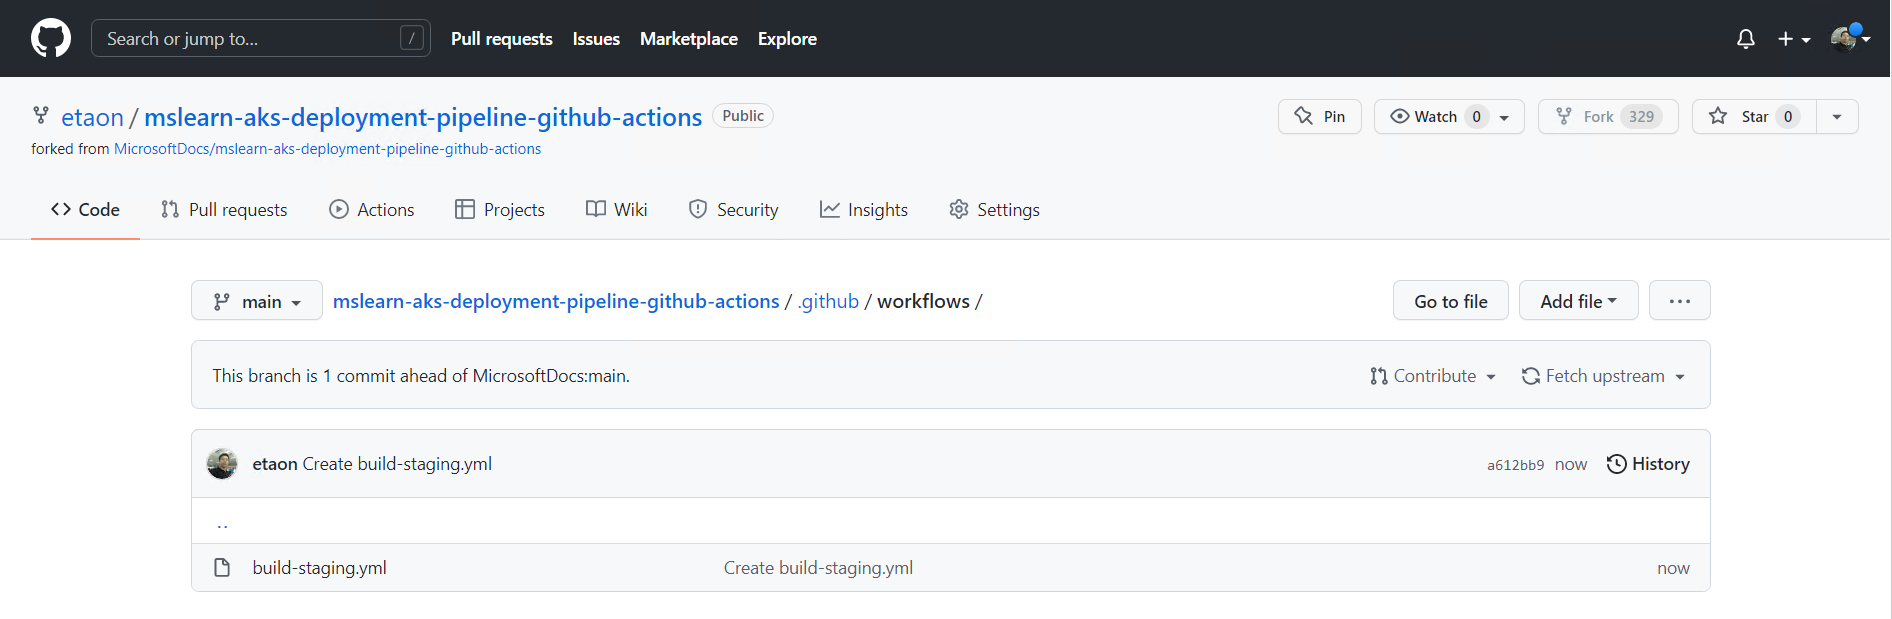
Task: Pin this repository
Action: tap(1320, 116)
